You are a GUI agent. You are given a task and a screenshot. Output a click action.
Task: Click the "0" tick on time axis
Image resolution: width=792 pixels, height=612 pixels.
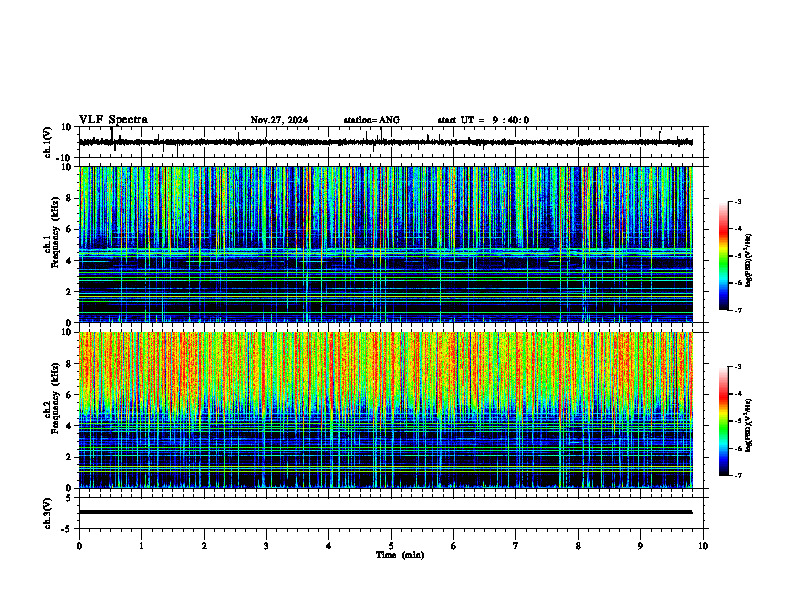pos(79,546)
